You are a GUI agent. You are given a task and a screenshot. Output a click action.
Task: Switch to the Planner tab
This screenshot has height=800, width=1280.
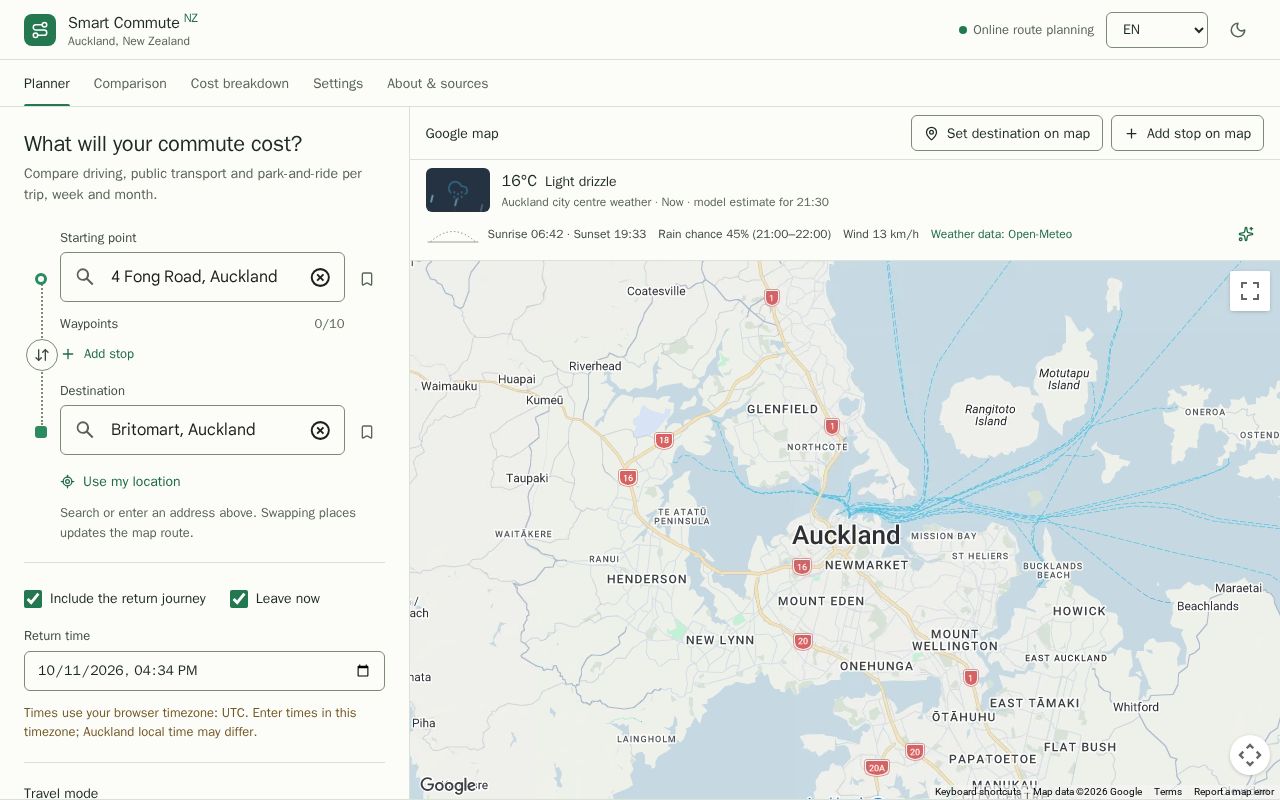[x=47, y=84]
